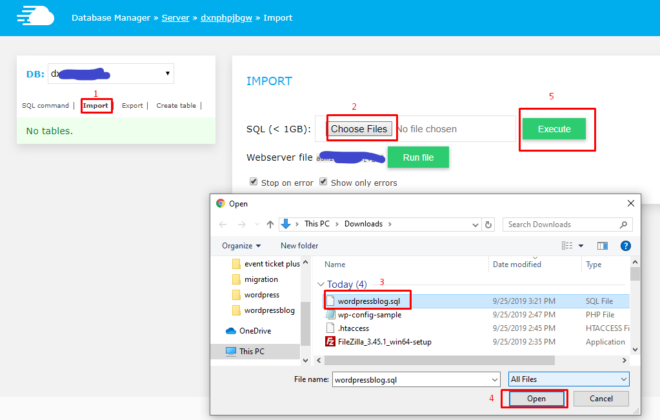Toggle the Stop on error checkbox
The image size is (660, 420).
pyautogui.click(x=253, y=181)
